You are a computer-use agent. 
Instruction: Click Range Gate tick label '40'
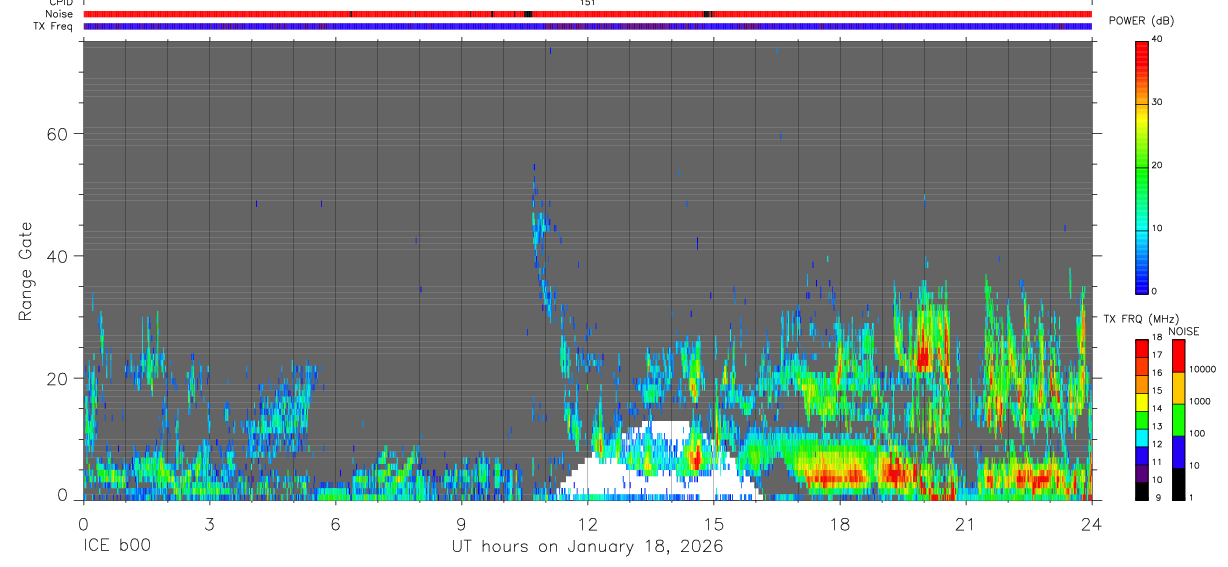(x=56, y=256)
